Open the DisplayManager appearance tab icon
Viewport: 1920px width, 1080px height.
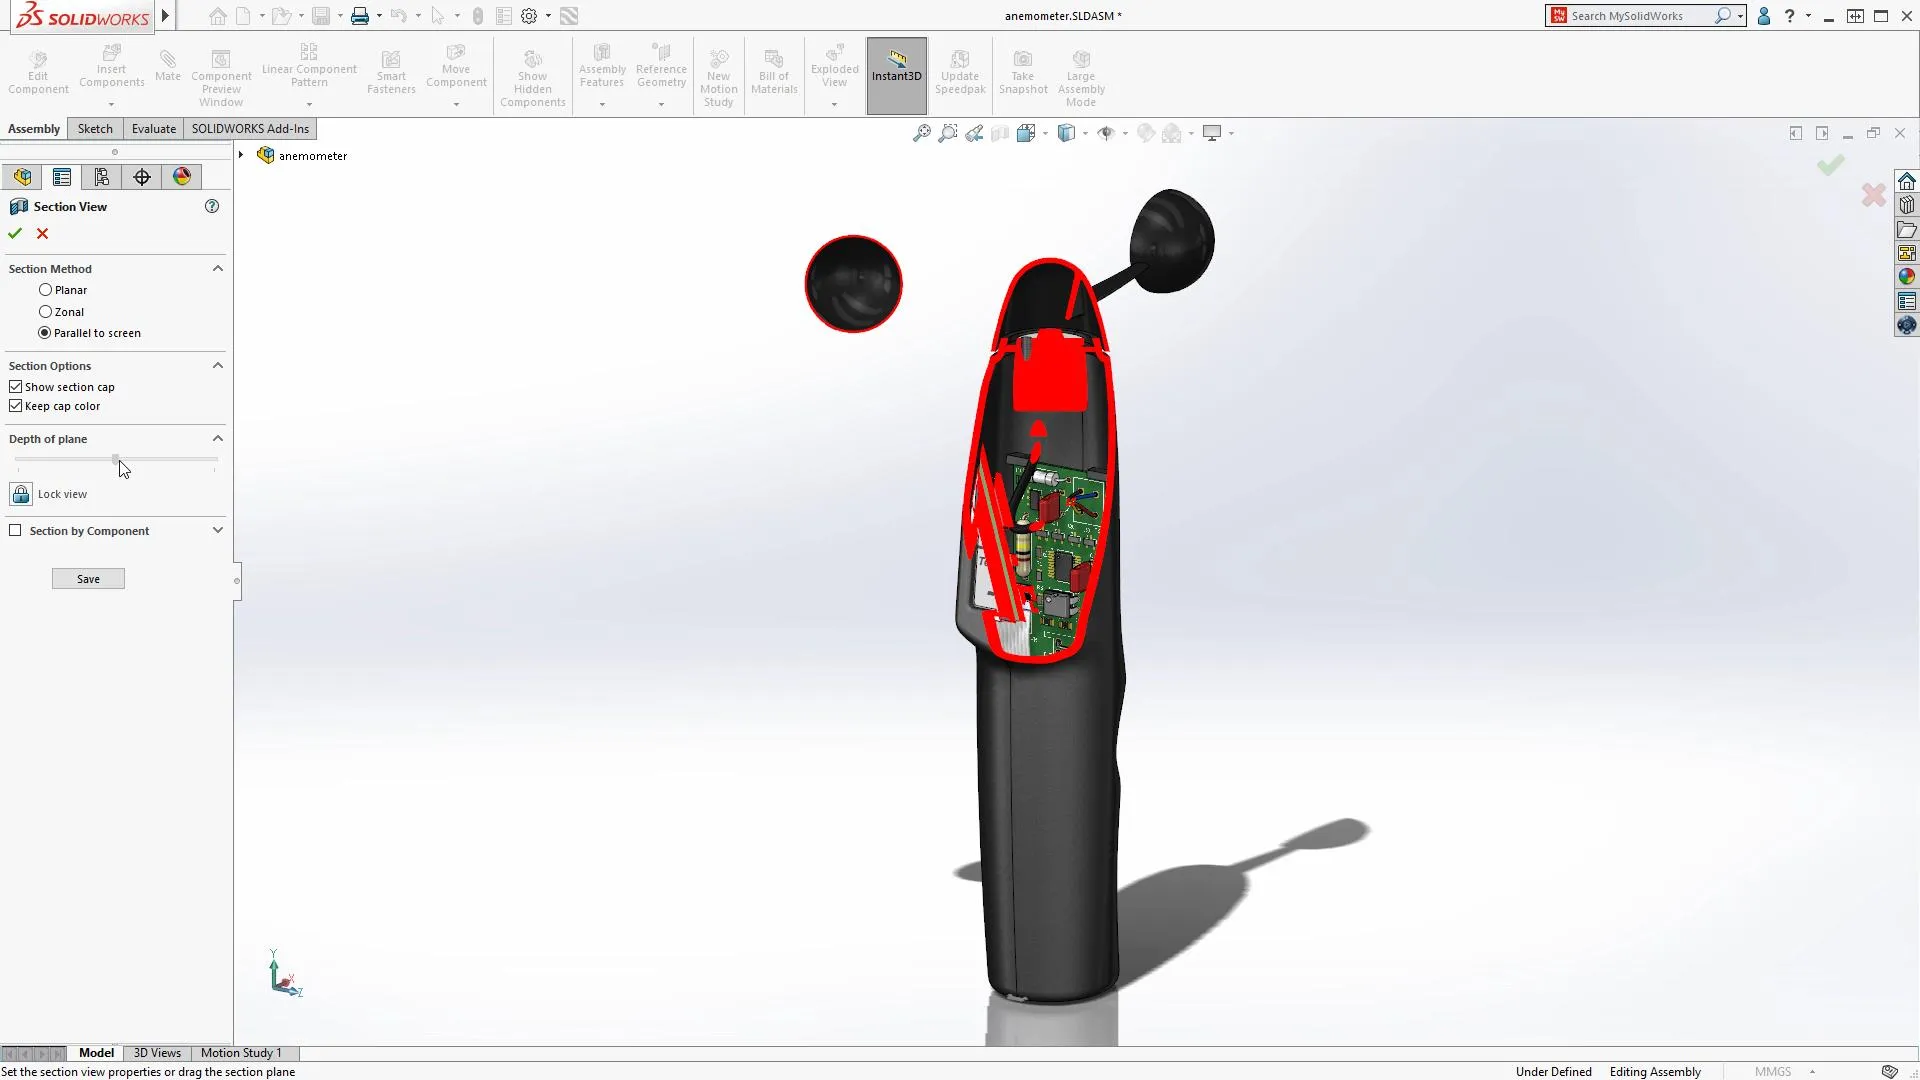(x=181, y=177)
